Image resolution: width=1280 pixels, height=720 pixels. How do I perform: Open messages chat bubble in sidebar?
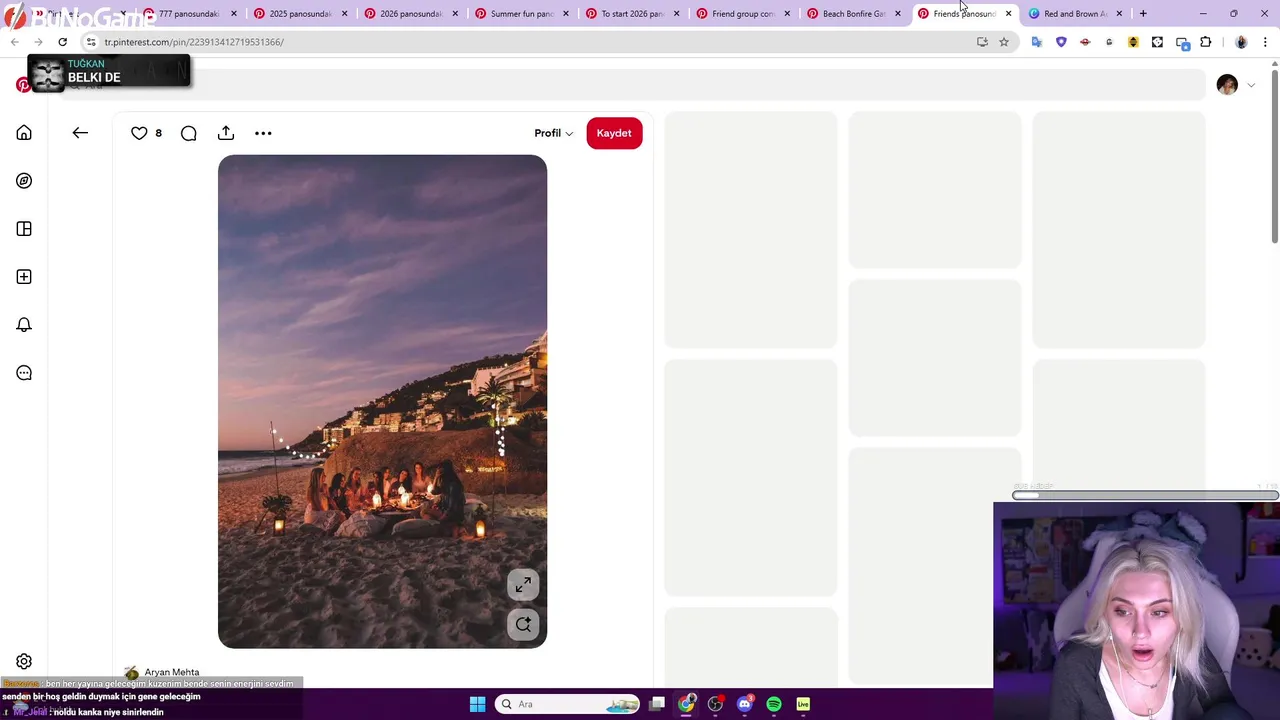pyautogui.click(x=24, y=373)
